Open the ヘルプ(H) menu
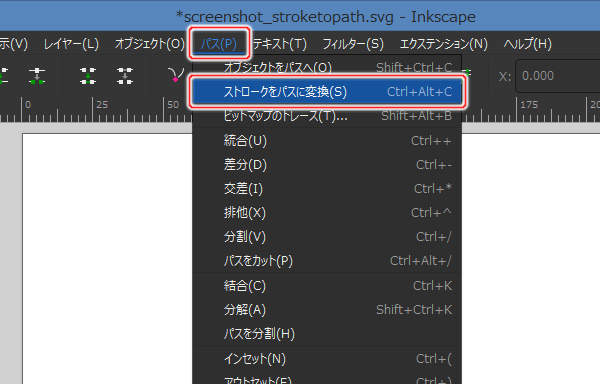This screenshot has width=600, height=384. coord(527,44)
